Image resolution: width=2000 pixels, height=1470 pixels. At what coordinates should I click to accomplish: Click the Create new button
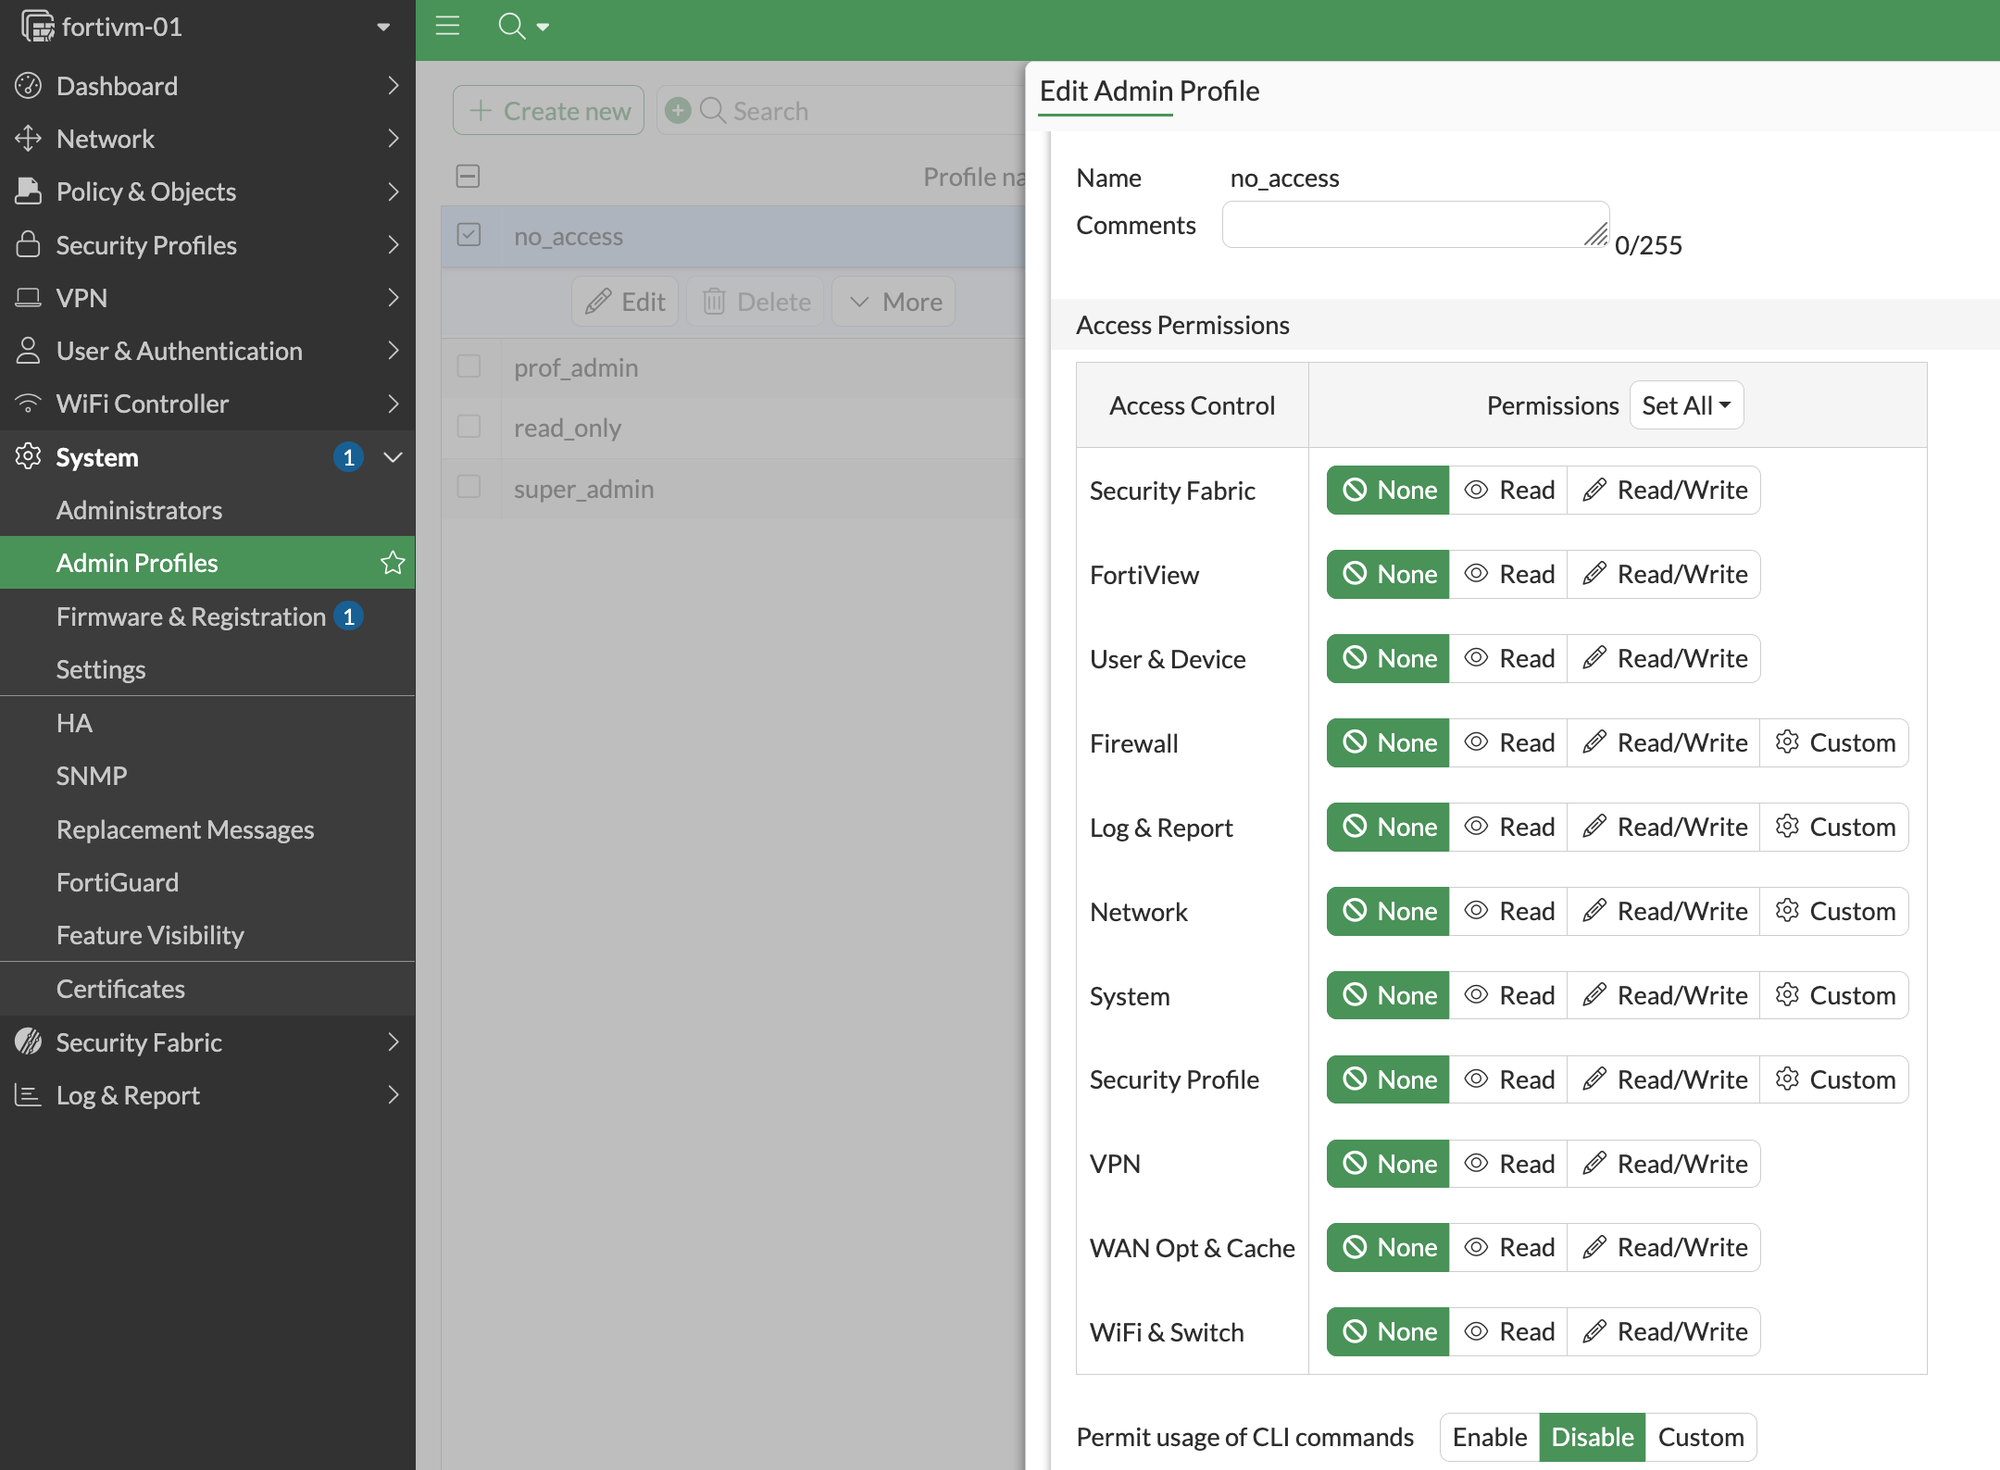tap(548, 110)
